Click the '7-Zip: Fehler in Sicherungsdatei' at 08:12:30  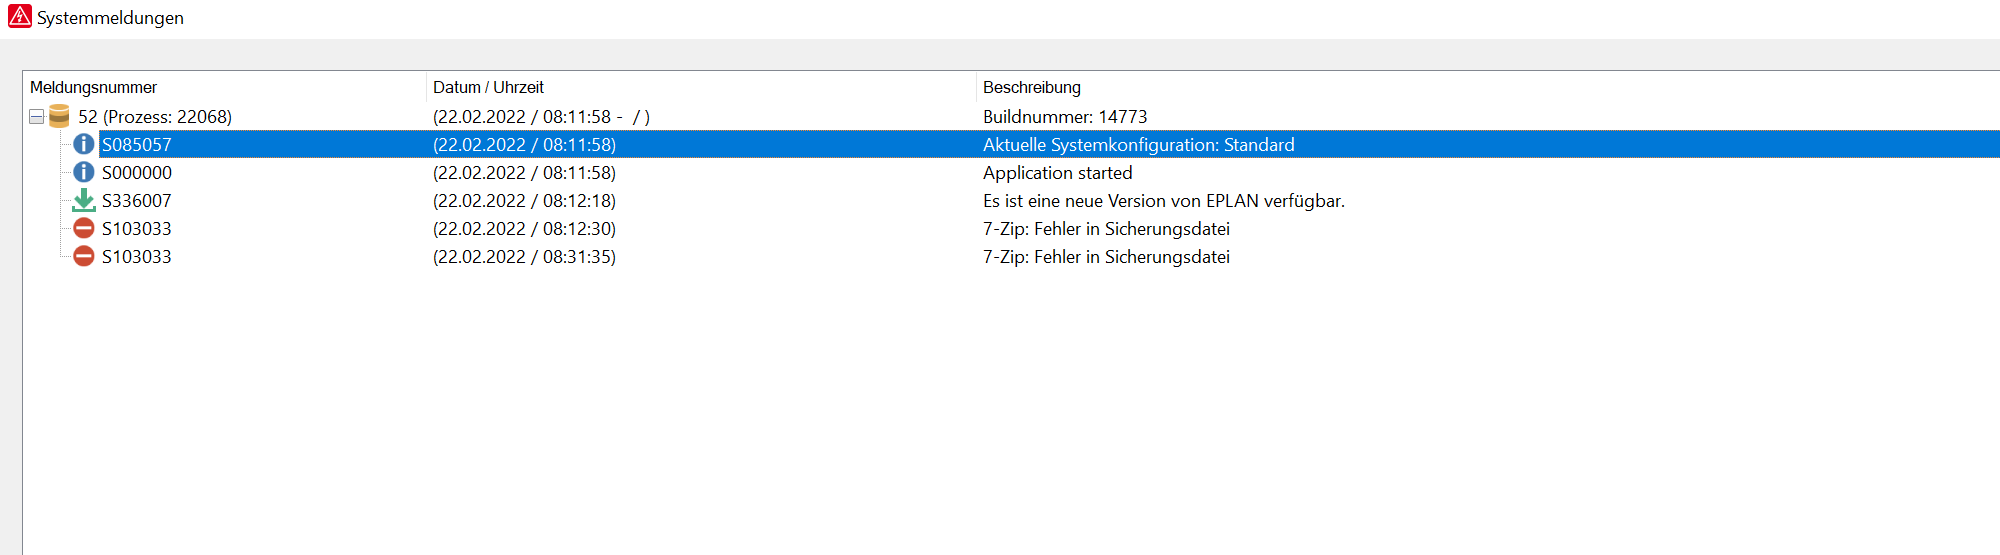coord(1106,229)
